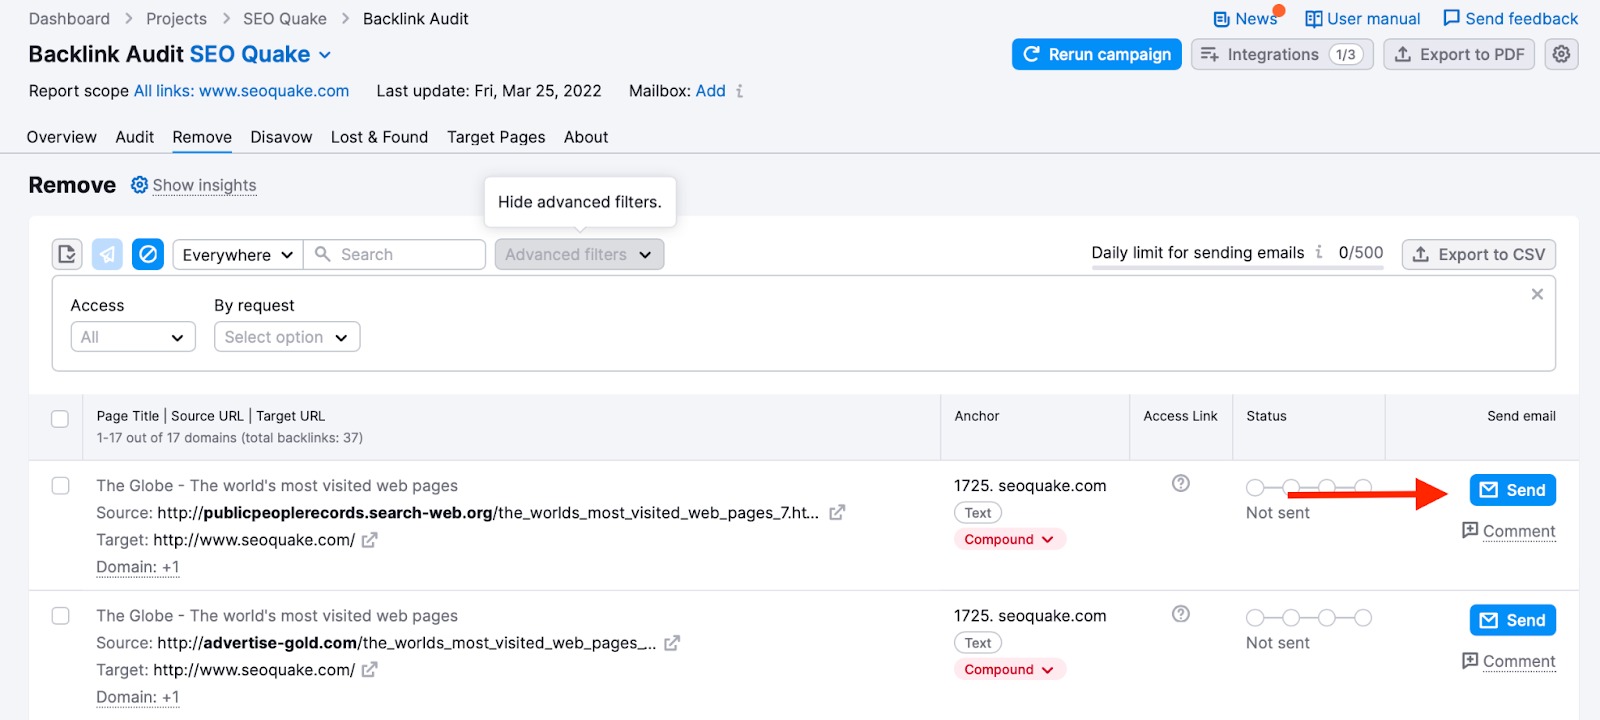Click access link question icon in second row
Image resolution: width=1600 pixels, height=720 pixels.
pyautogui.click(x=1181, y=613)
